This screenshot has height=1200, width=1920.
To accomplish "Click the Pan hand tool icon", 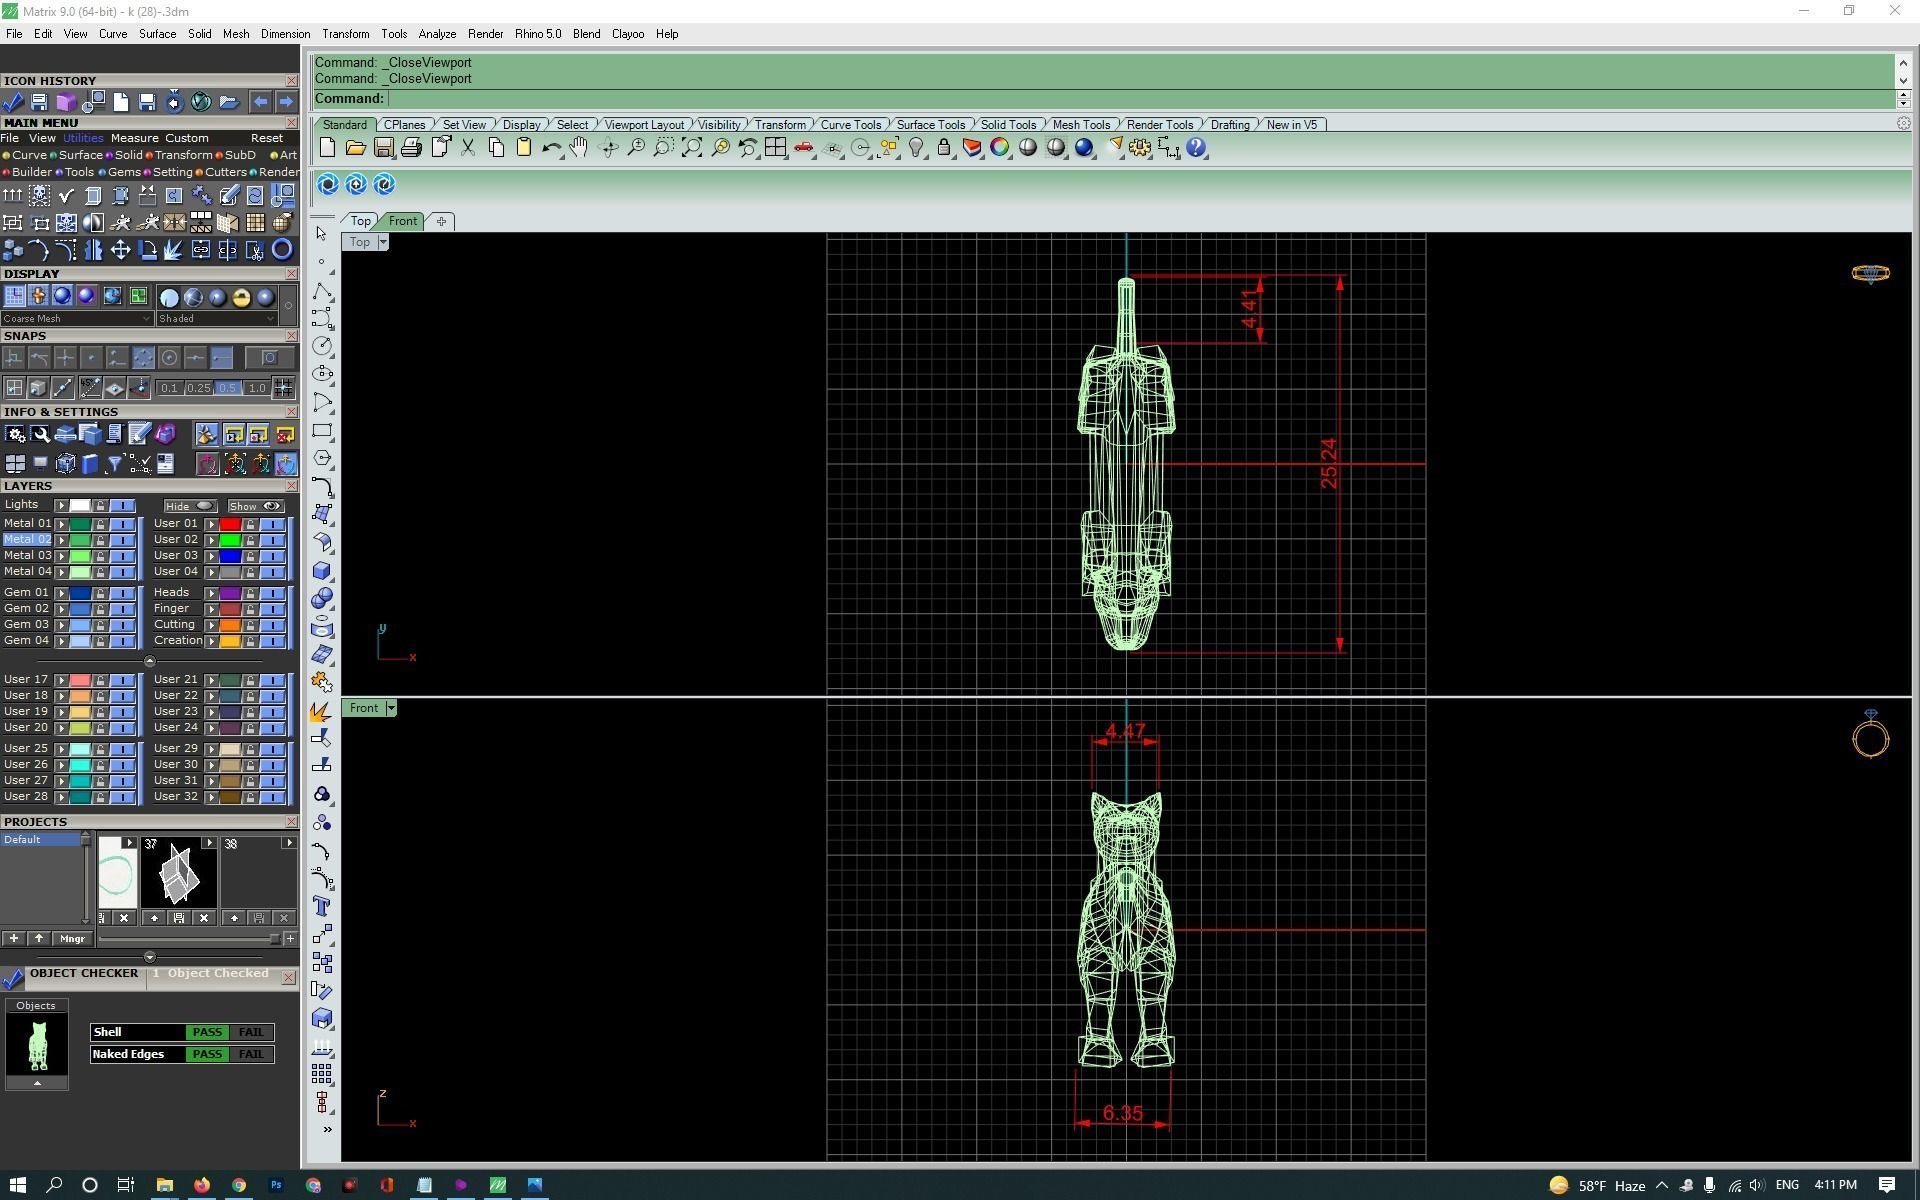I will (x=579, y=148).
